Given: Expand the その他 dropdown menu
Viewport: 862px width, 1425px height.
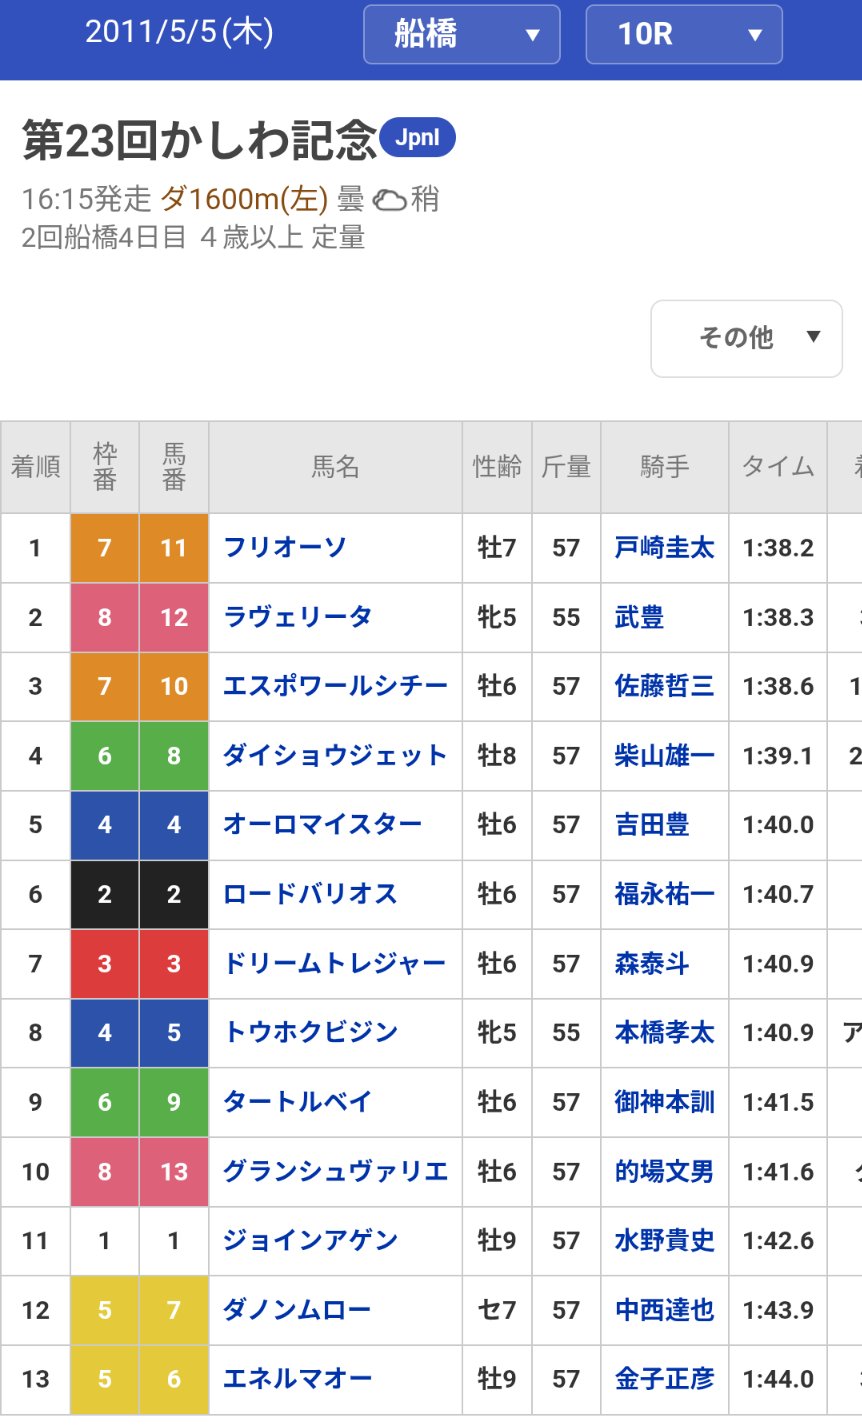Looking at the screenshot, I should pos(747,338).
